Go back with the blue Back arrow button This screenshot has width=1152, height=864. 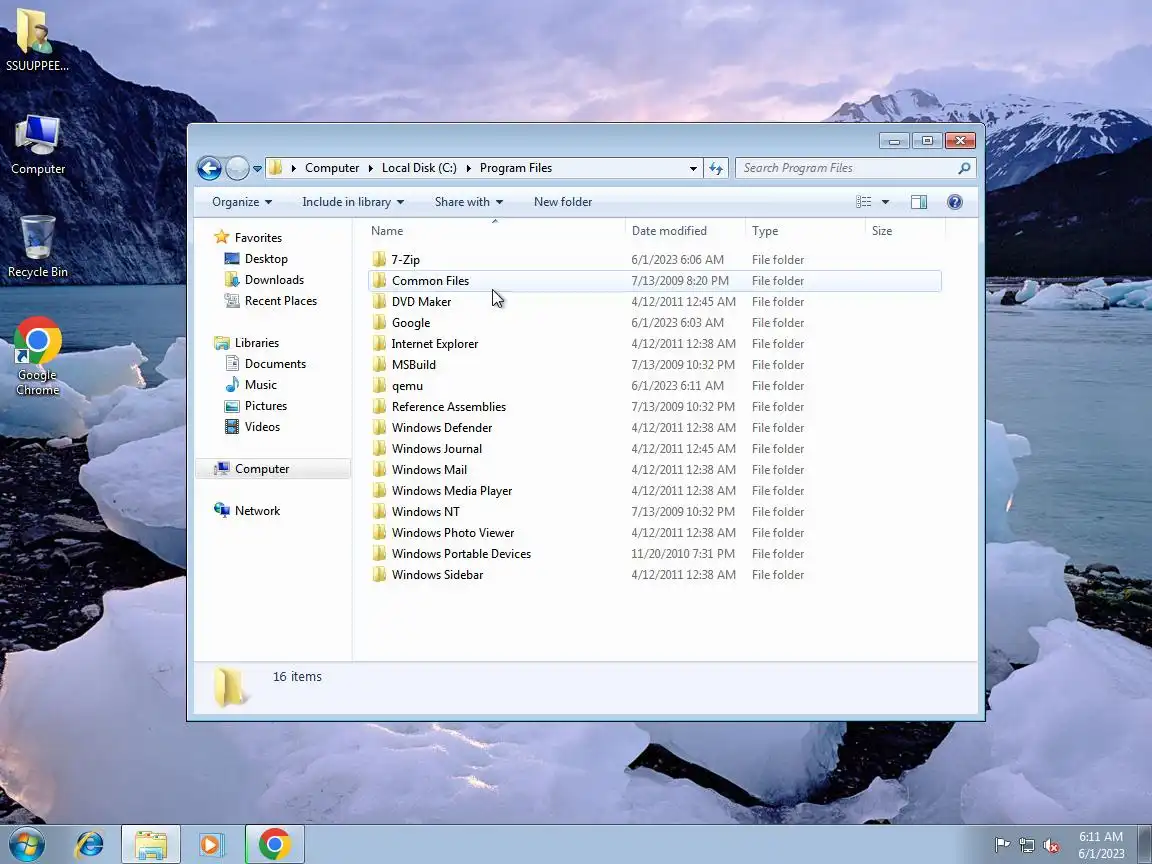(x=209, y=168)
